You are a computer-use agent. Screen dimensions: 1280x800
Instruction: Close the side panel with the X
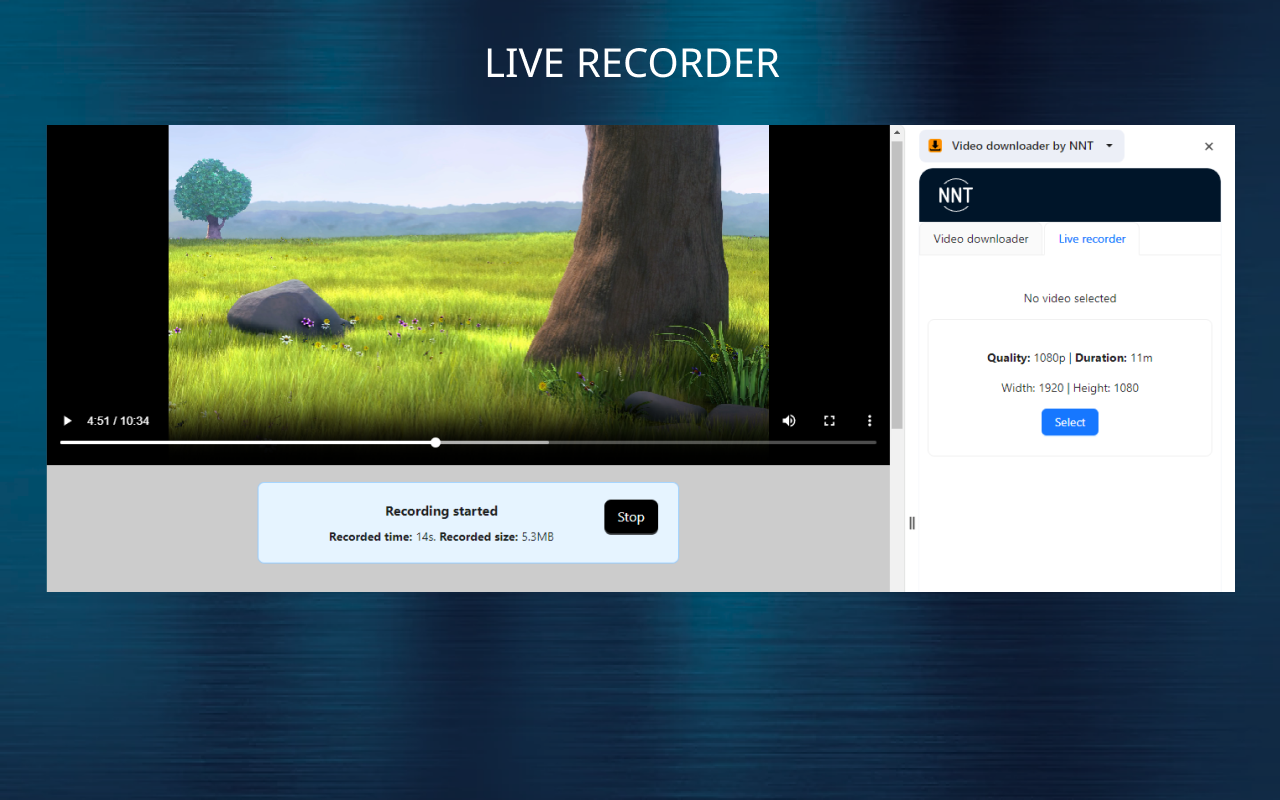click(x=1209, y=146)
